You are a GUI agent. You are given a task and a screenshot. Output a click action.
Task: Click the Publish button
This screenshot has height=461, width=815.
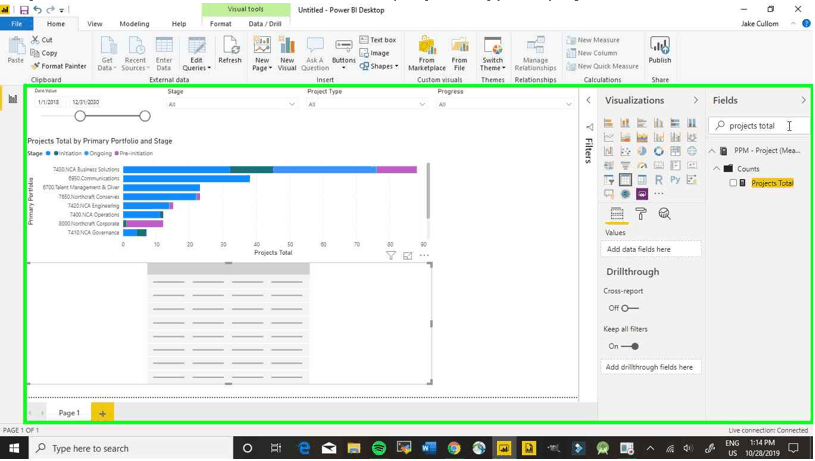point(660,50)
